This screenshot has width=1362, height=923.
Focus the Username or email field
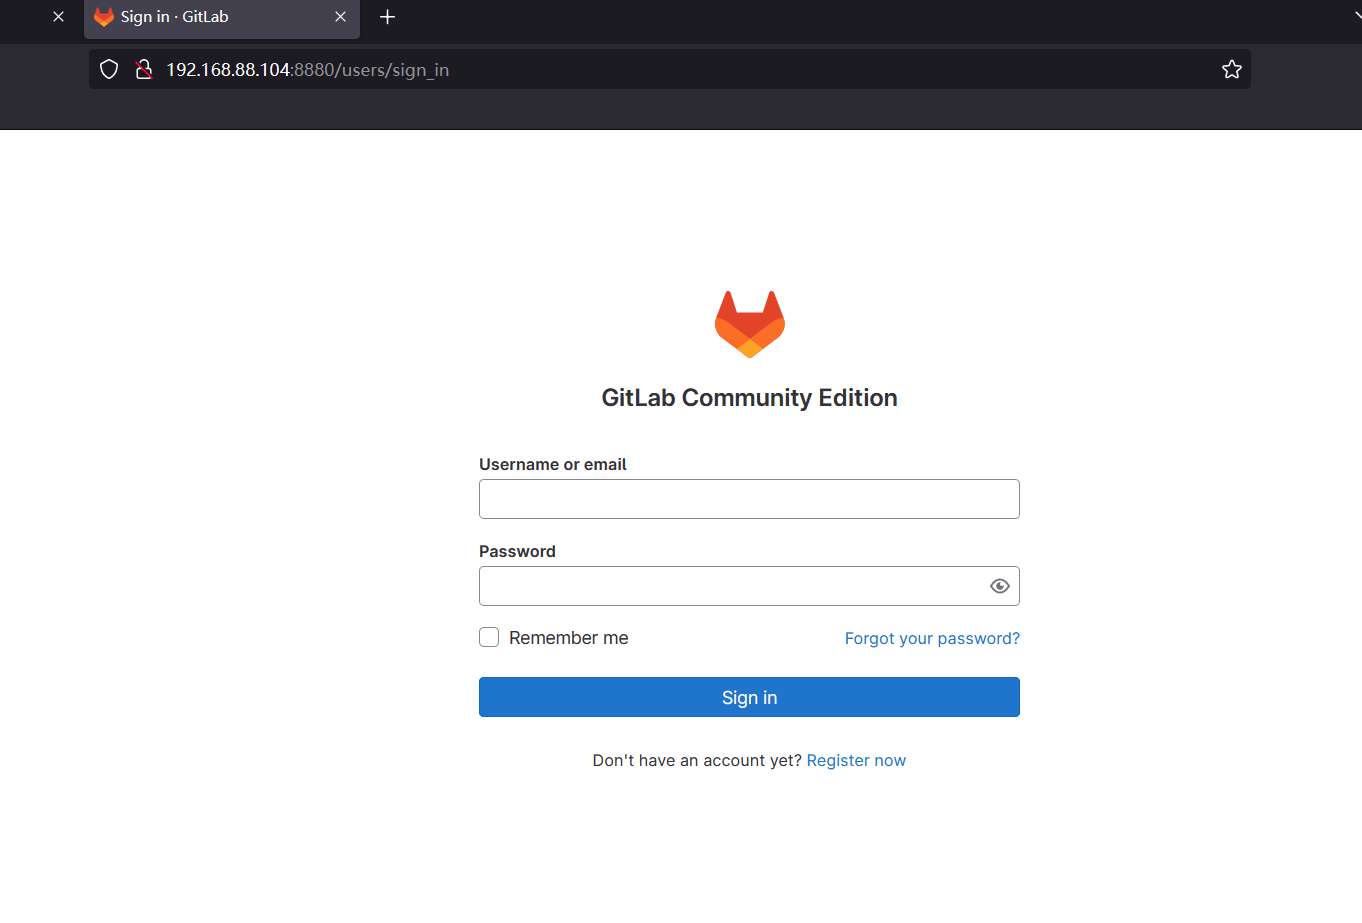[749, 499]
